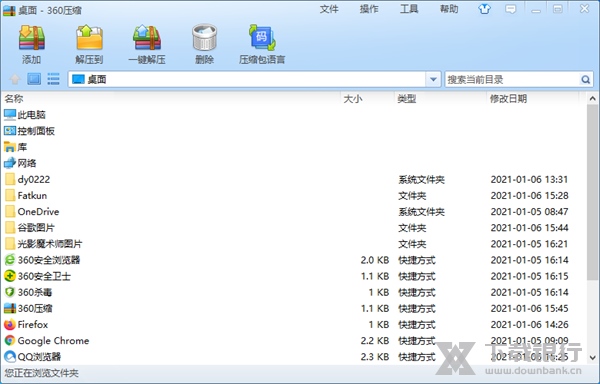Select the 360压缩 shortcut icon
This screenshot has height=384, width=600.
point(10,308)
